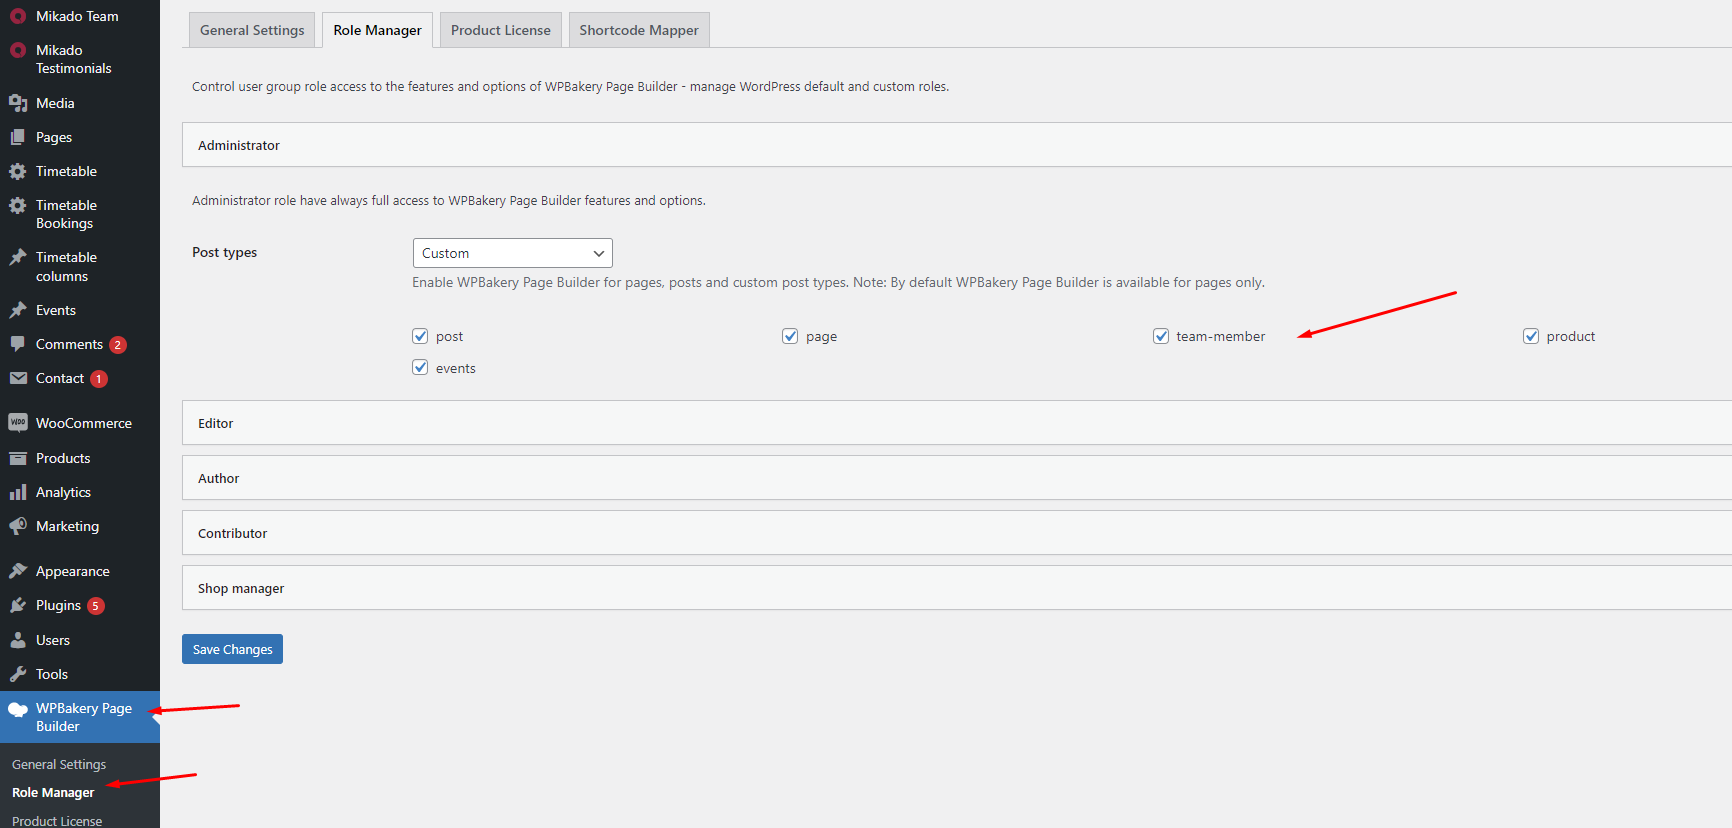1732x828 pixels.
Task: Click the Analytics bar chart icon
Action: 18,492
